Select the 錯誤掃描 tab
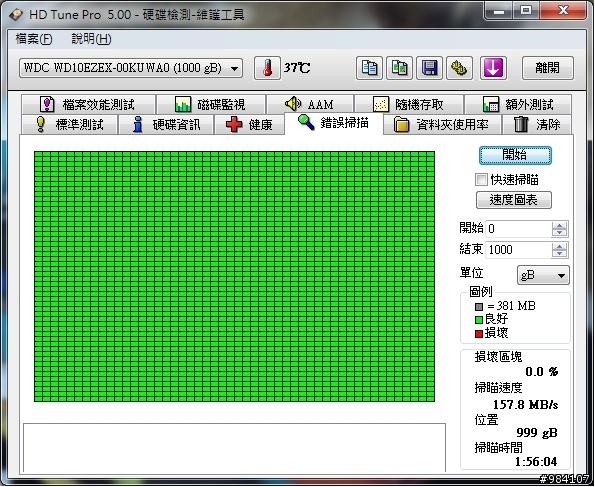This screenshot has height=487, width=595. [333, 123]
